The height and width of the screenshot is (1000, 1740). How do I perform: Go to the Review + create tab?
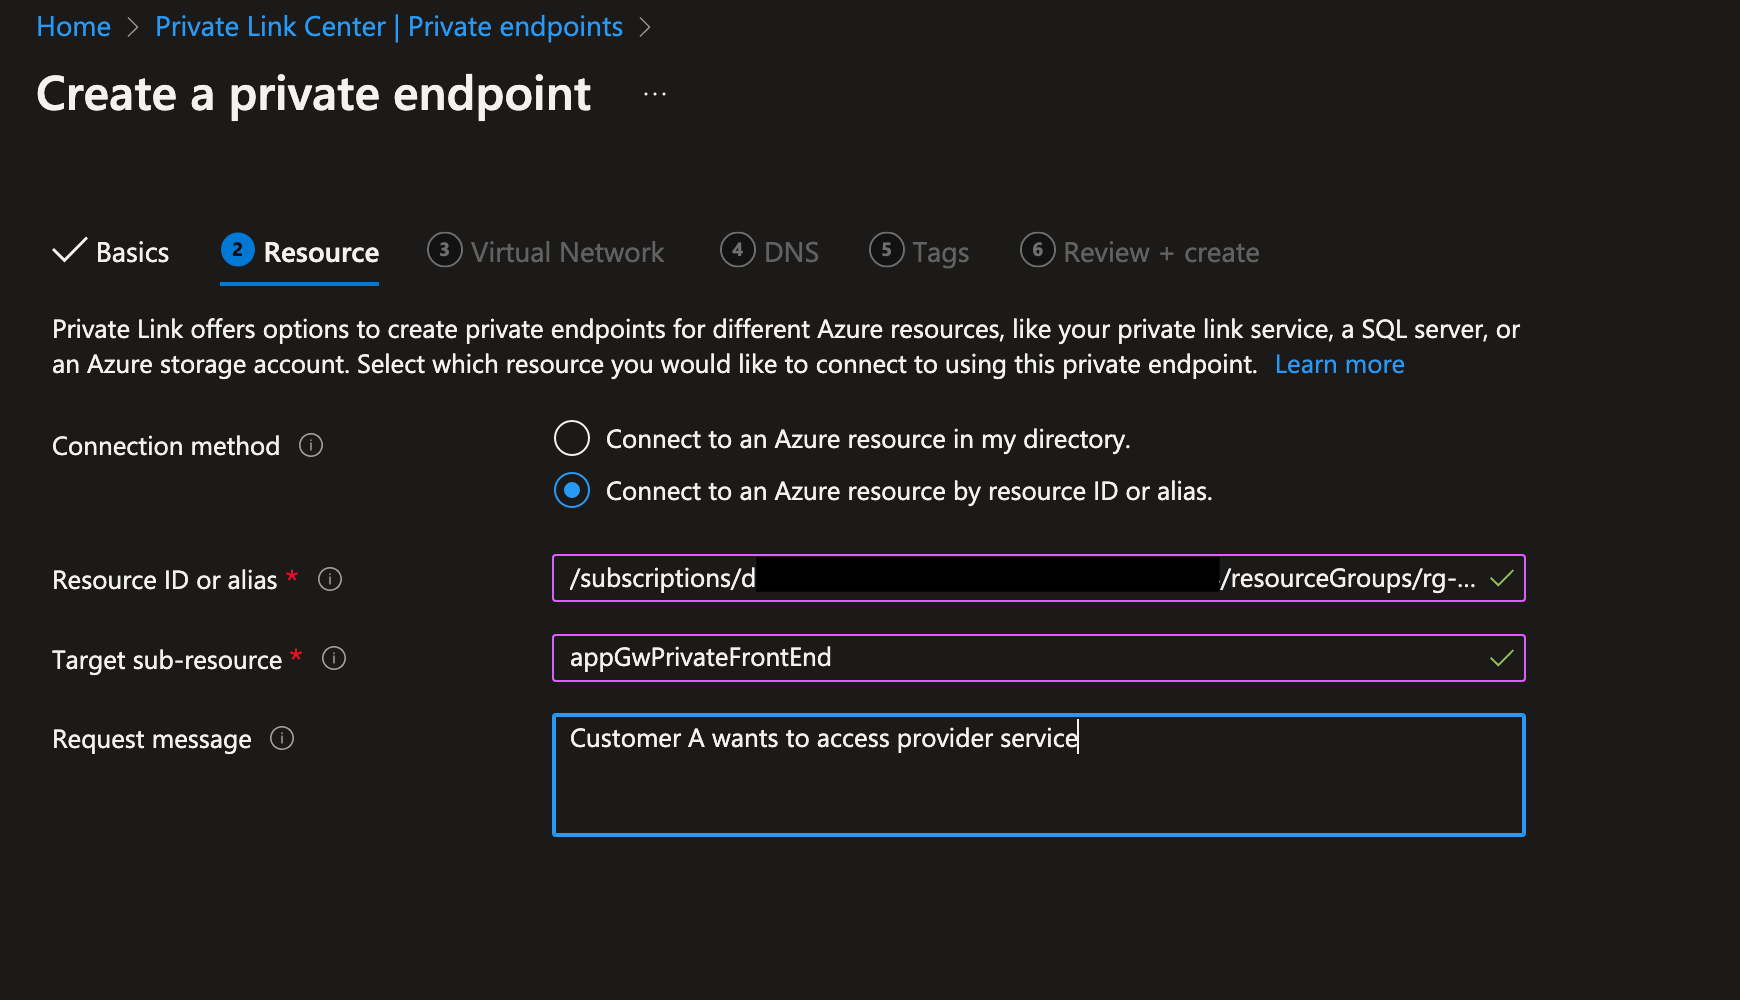tap(1160, 252)
